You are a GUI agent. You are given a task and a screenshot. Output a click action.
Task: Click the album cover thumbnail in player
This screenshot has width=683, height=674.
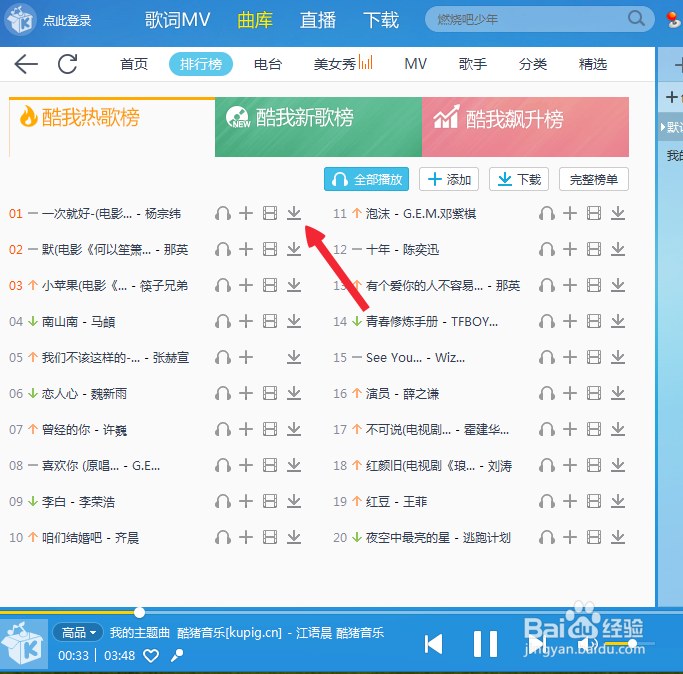(24, 644)
